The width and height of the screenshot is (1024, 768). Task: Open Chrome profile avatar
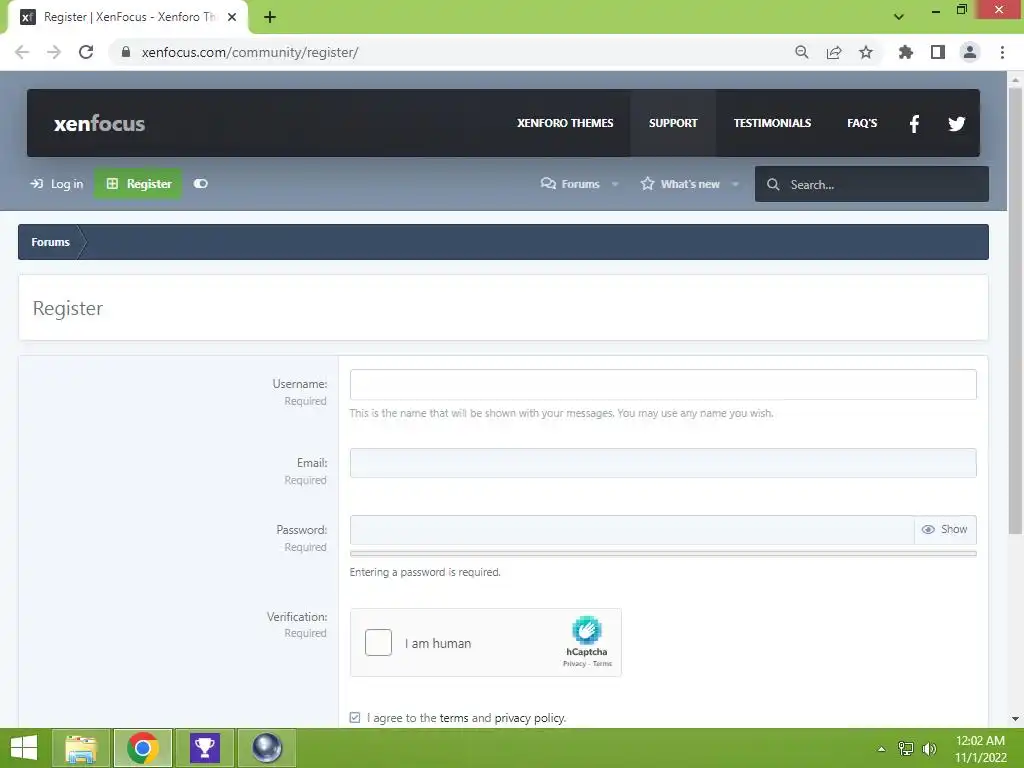pos(970,52)
